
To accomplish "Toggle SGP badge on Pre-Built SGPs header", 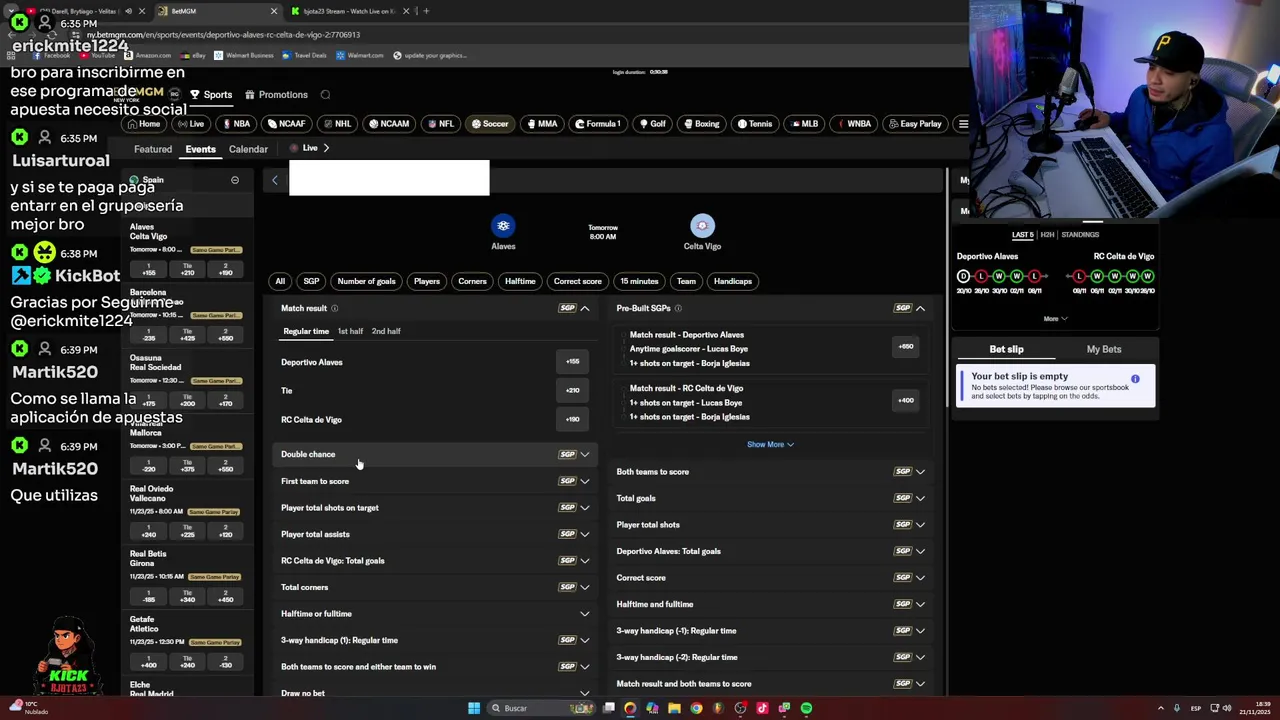I will point(903,308).
